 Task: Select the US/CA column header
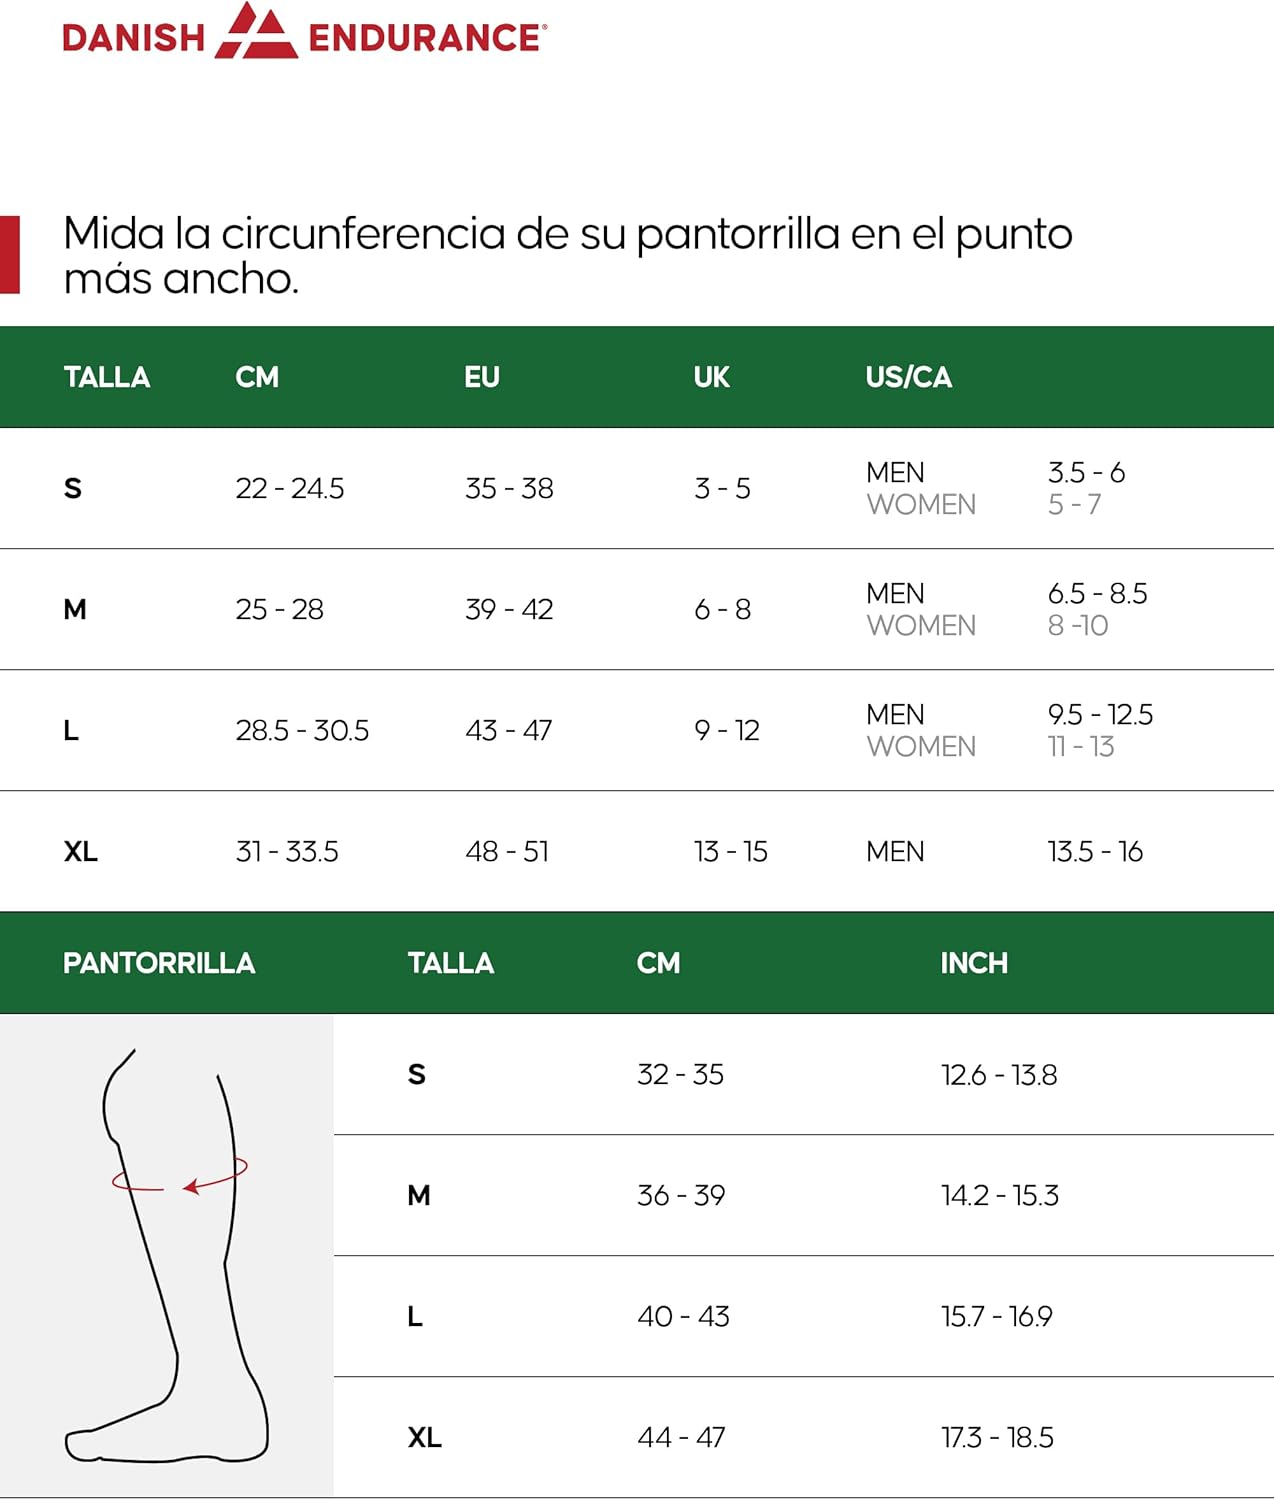coord(908,377)
